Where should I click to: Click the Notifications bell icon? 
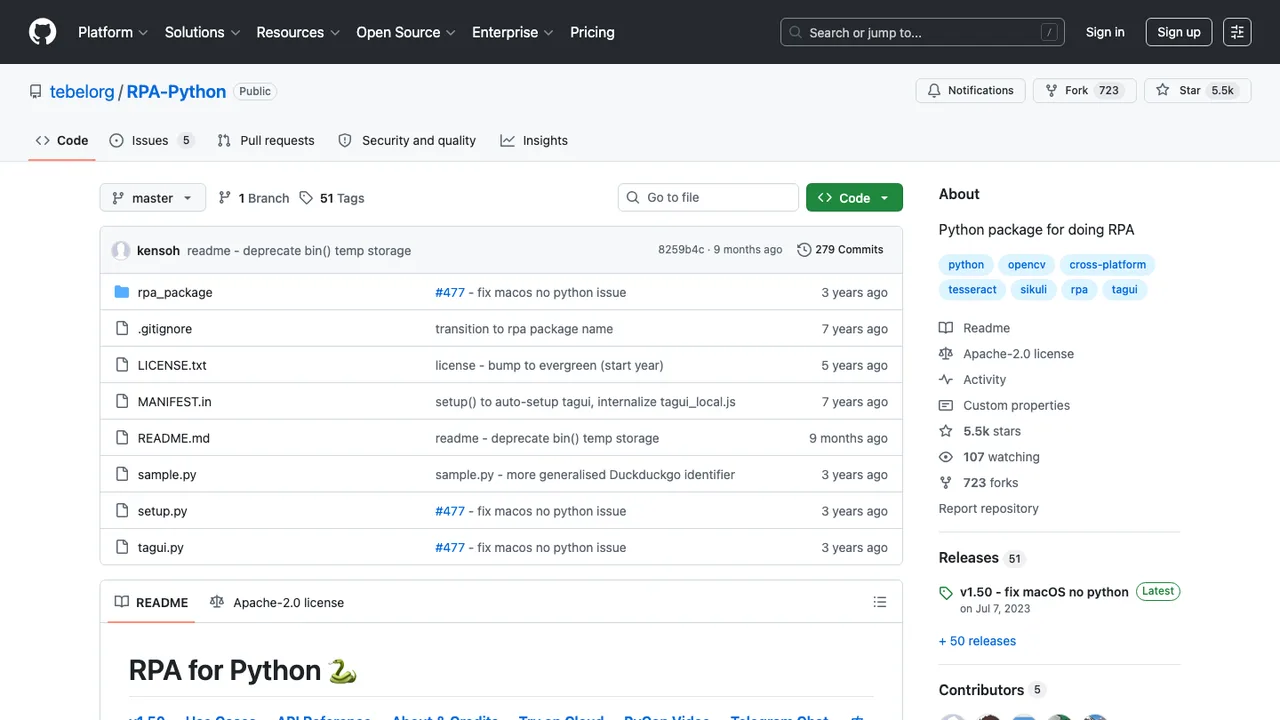pos(934,90)
